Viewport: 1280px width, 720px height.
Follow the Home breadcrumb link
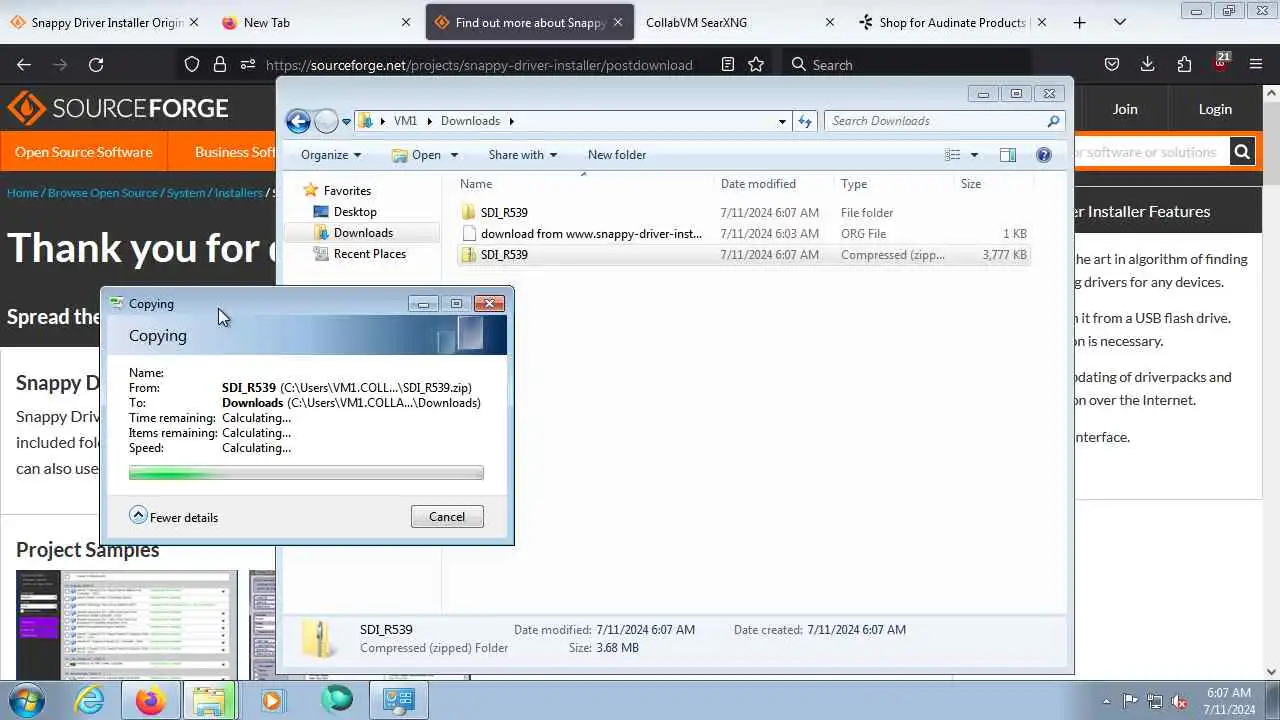pyautogui.click(x=23, y=192)
